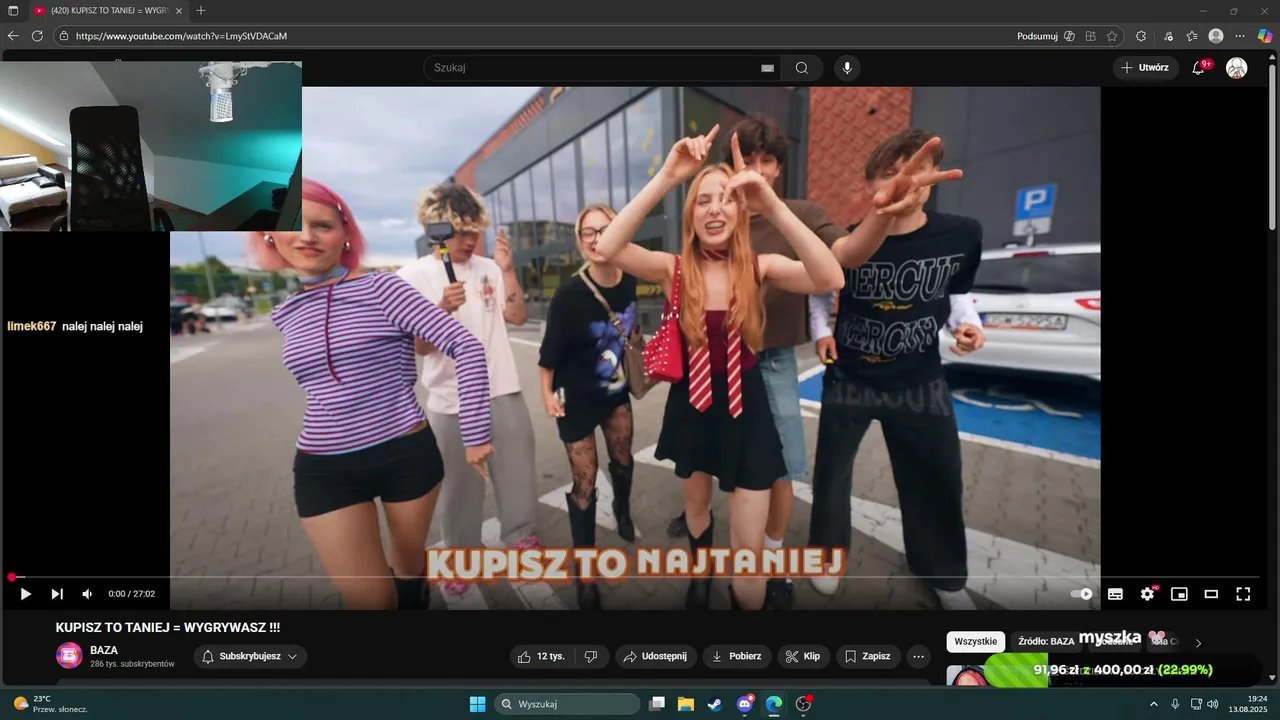The height and width of the screenshot is (720, 1280).
Task: Enter fullscreen video mode
Action: pyautogui.click(x=1243, y=594)
